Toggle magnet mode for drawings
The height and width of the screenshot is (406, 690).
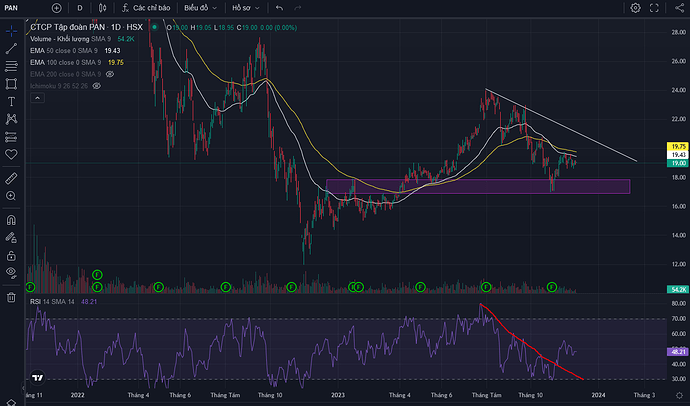[x=11, y=220]
